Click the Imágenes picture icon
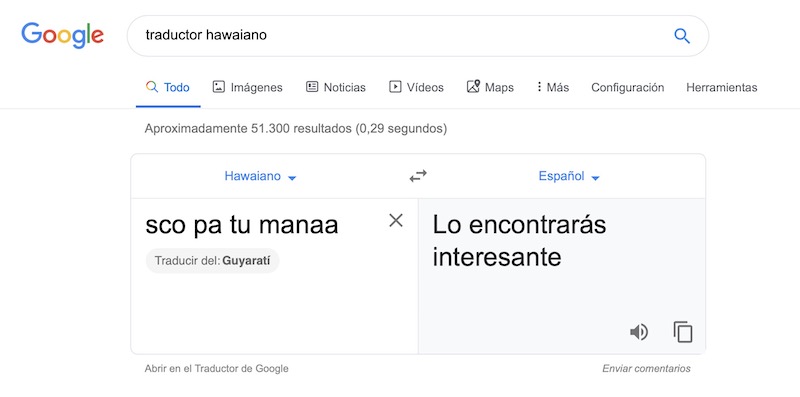Viewport: 800px width, 397px height. (218, 87)
